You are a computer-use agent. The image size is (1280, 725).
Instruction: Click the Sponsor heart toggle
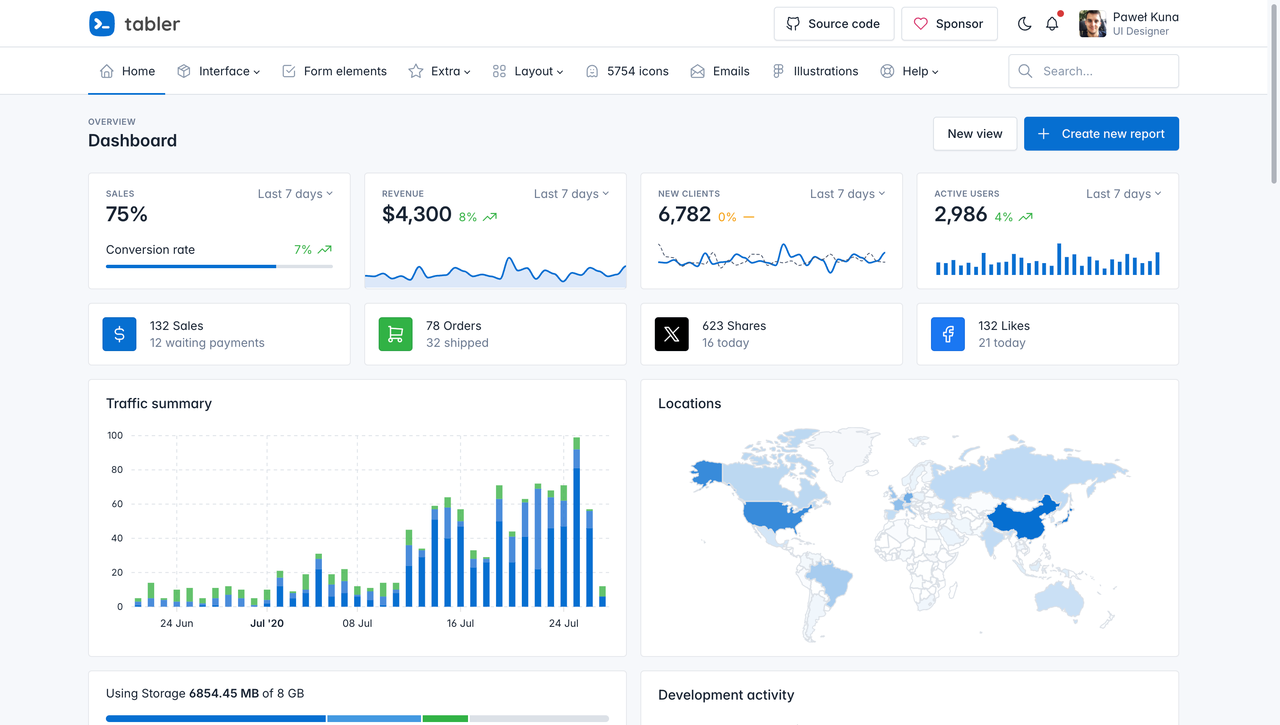[920, 23]
